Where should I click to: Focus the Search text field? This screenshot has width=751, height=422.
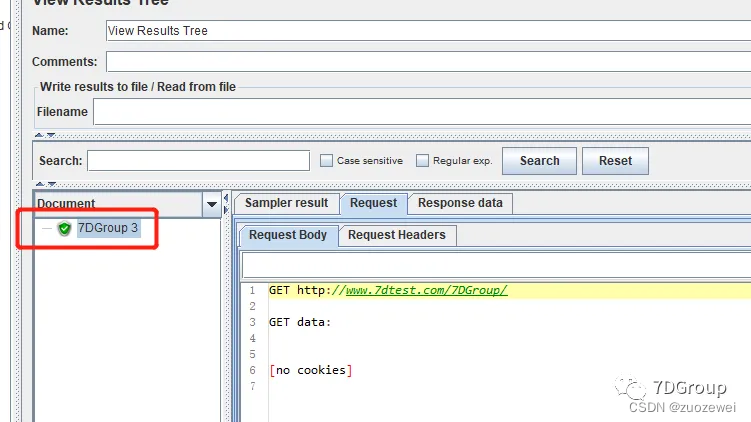(x=198, y=160)
